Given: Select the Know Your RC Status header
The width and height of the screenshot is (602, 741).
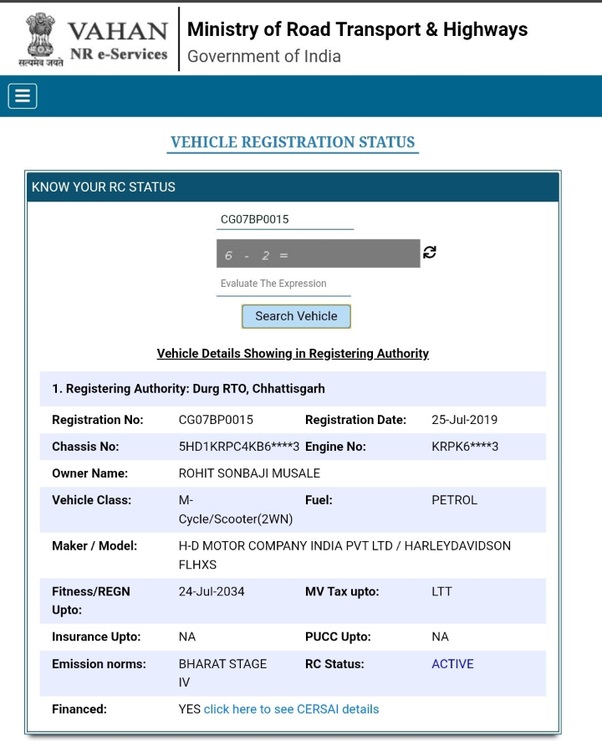Looking at the screenshot, I should coord(103,187).
